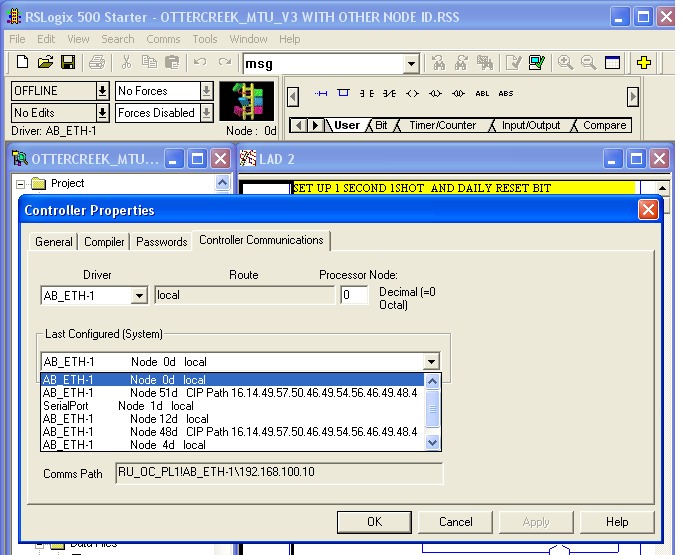The height and width of the screenshot is (555, 683).
Task: Click the Save diskette icon
Action: [68, 63]
